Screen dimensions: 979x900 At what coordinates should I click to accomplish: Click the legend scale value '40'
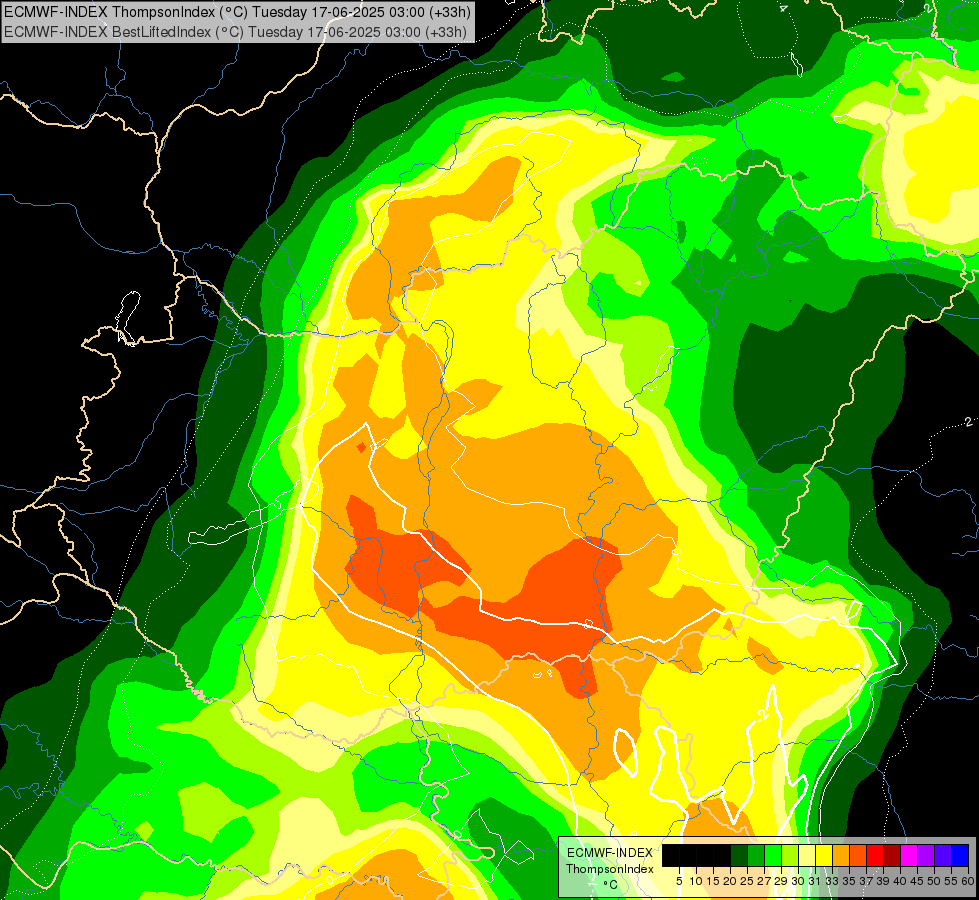tap(901, 881)
